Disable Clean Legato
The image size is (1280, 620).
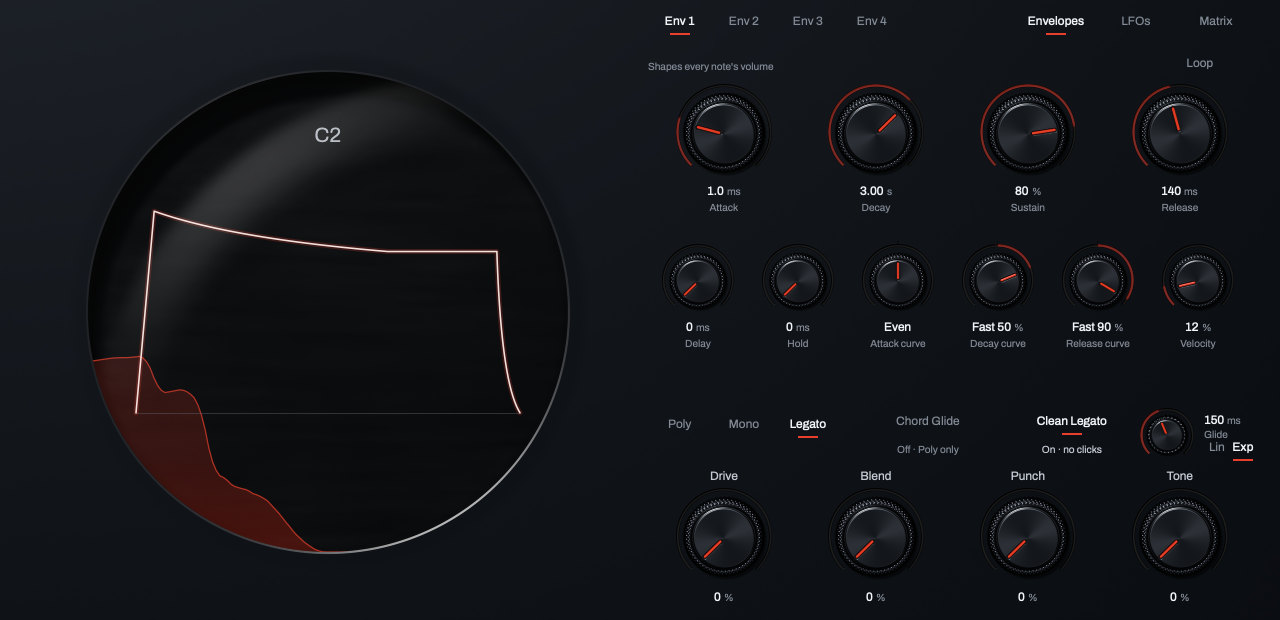pos(1072,421)
